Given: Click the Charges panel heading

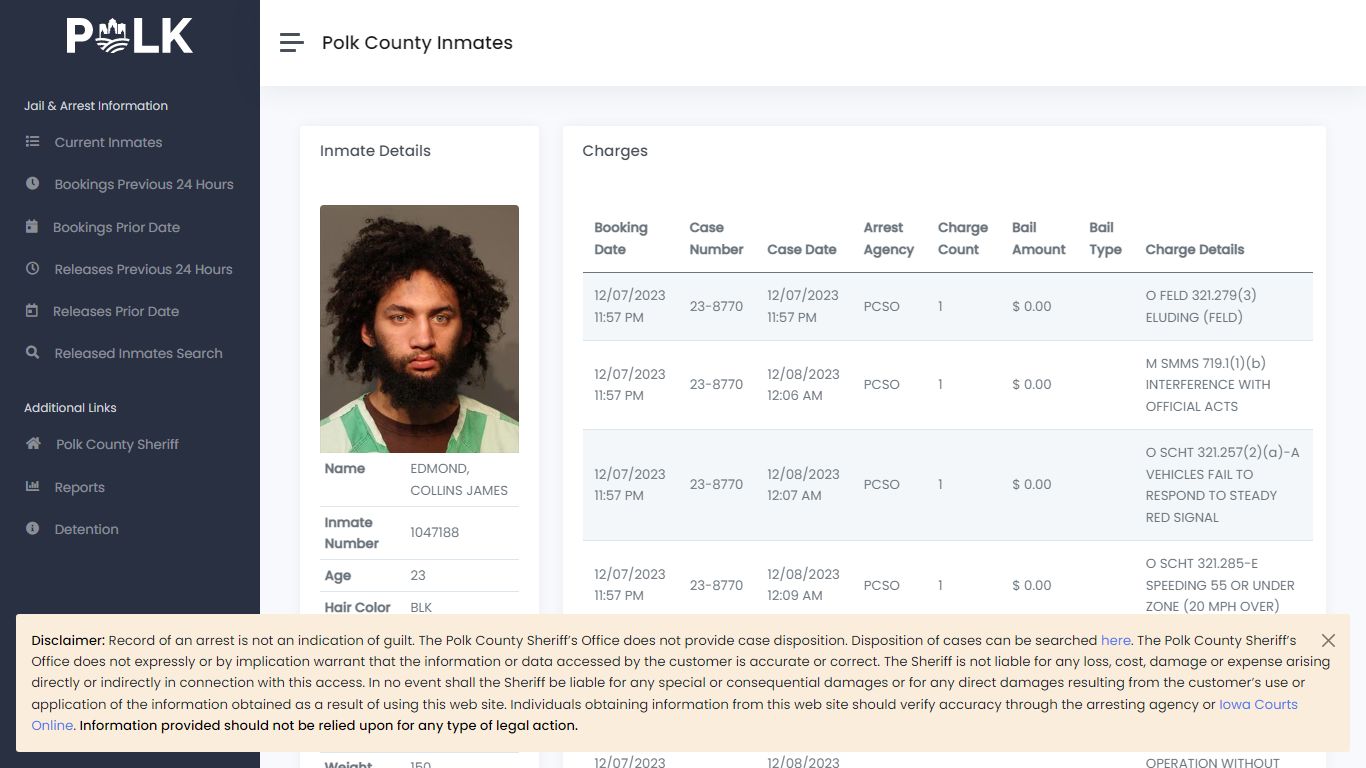Looking at the screenshot, I should coord(615,151).
